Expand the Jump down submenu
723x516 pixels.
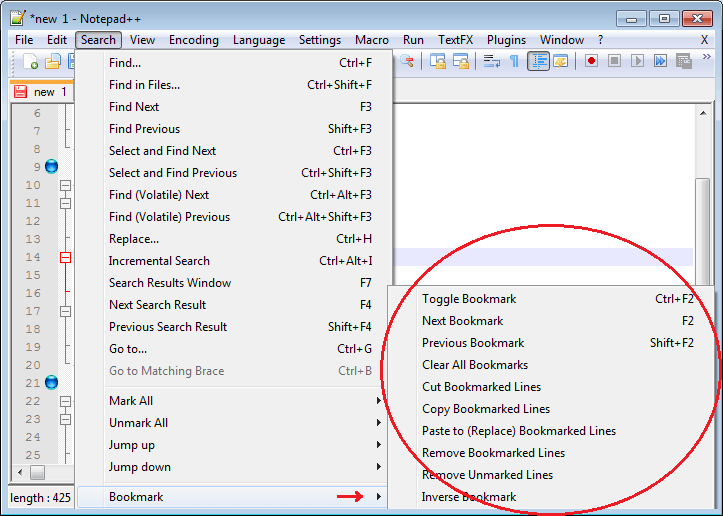[x=244, y=467]
